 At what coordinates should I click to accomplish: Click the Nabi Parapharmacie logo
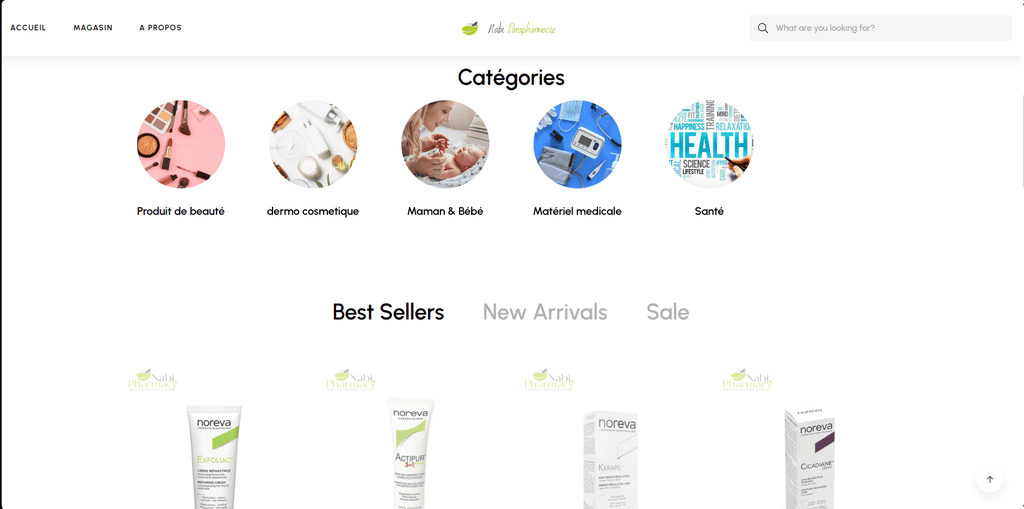pyautogui.click(x=508, y=28)
